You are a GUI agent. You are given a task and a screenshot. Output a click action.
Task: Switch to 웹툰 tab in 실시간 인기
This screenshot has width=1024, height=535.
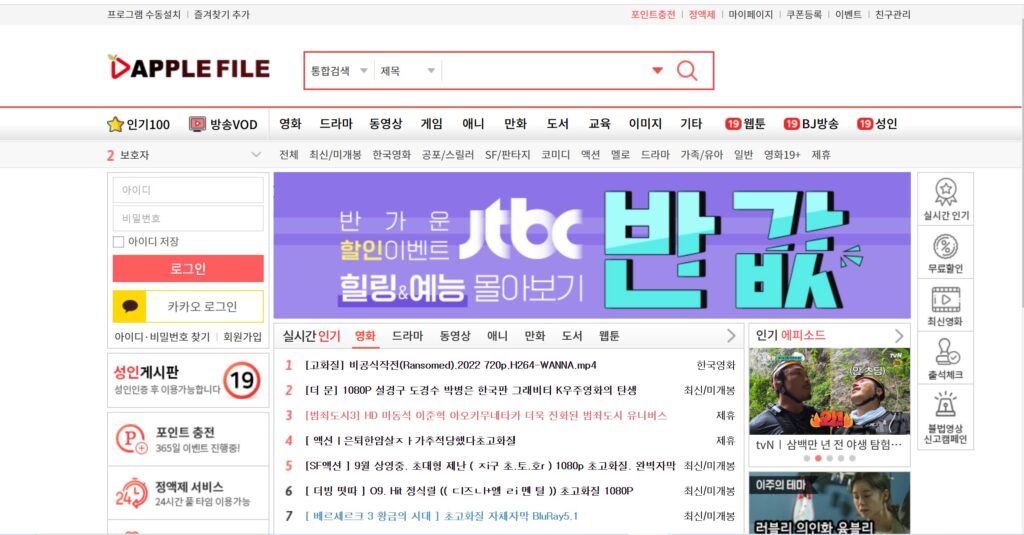coord(609,336)
